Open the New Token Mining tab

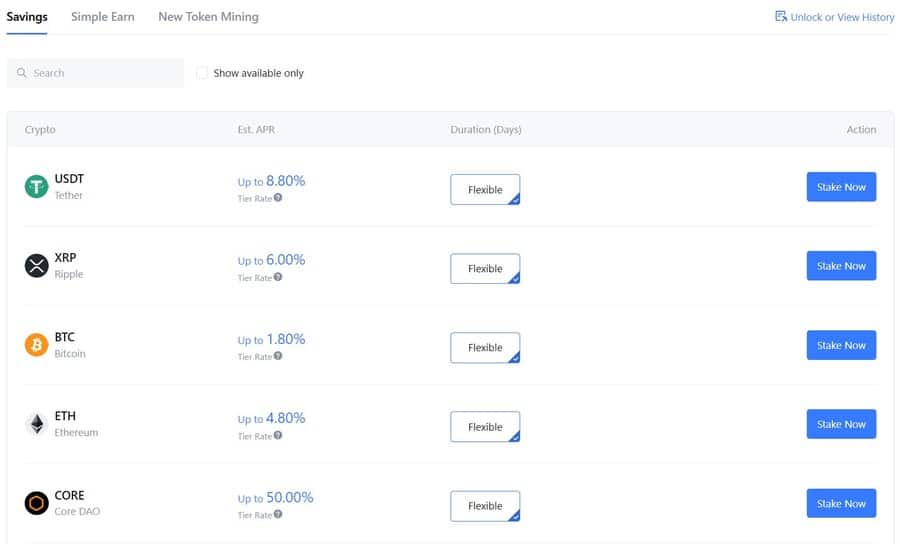click(x=208, y=17)
